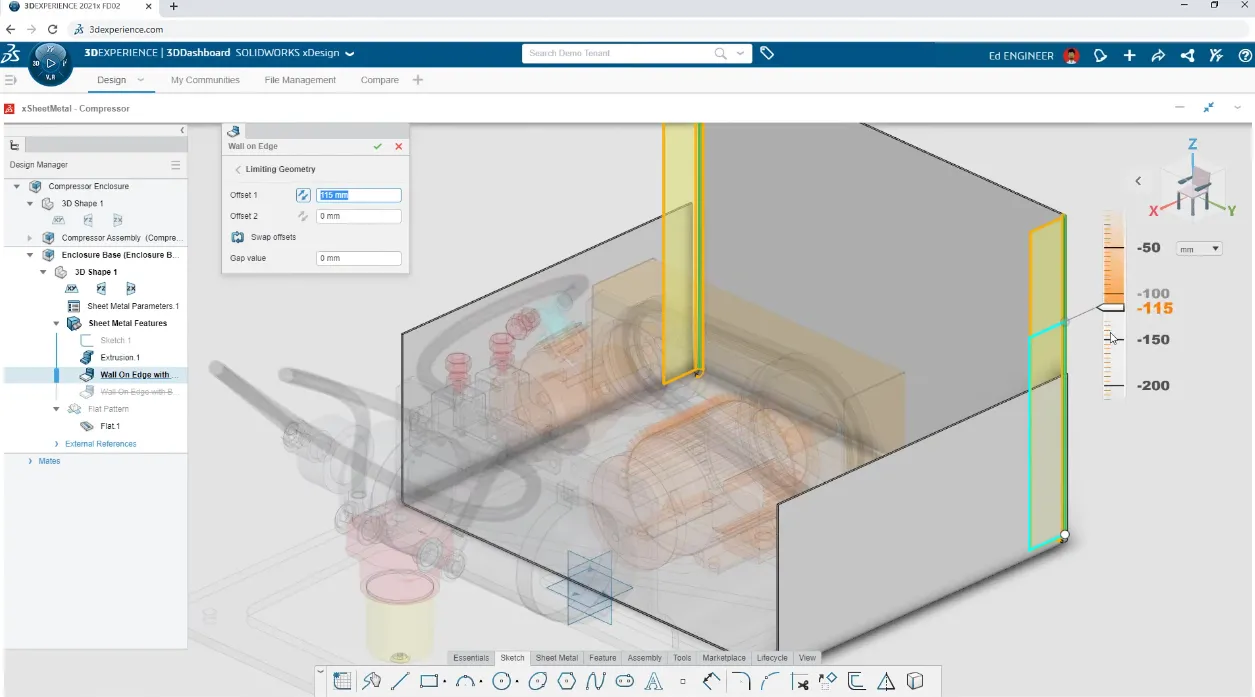The height and width of the screenshot is (697, 1255).
Task: Switch to the Sheet Metal tab
Action: [x=556, y=657]
